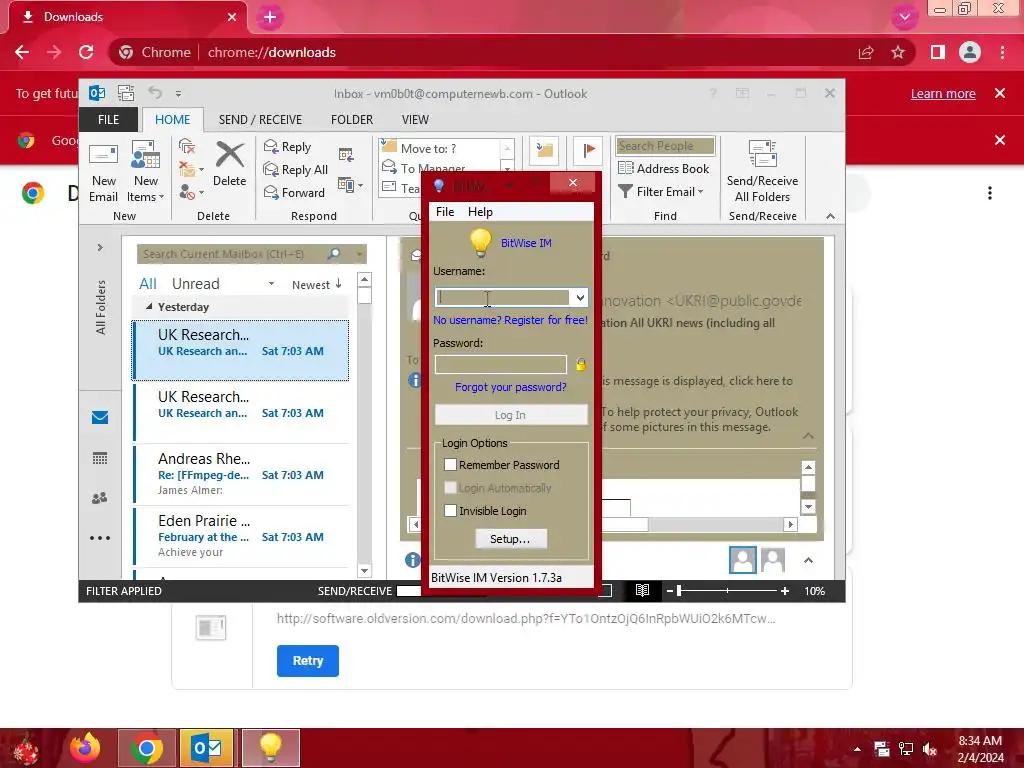1024x768 pixels.
Task: Click Reply in the Respond group
Action: [x=287, y=146]
